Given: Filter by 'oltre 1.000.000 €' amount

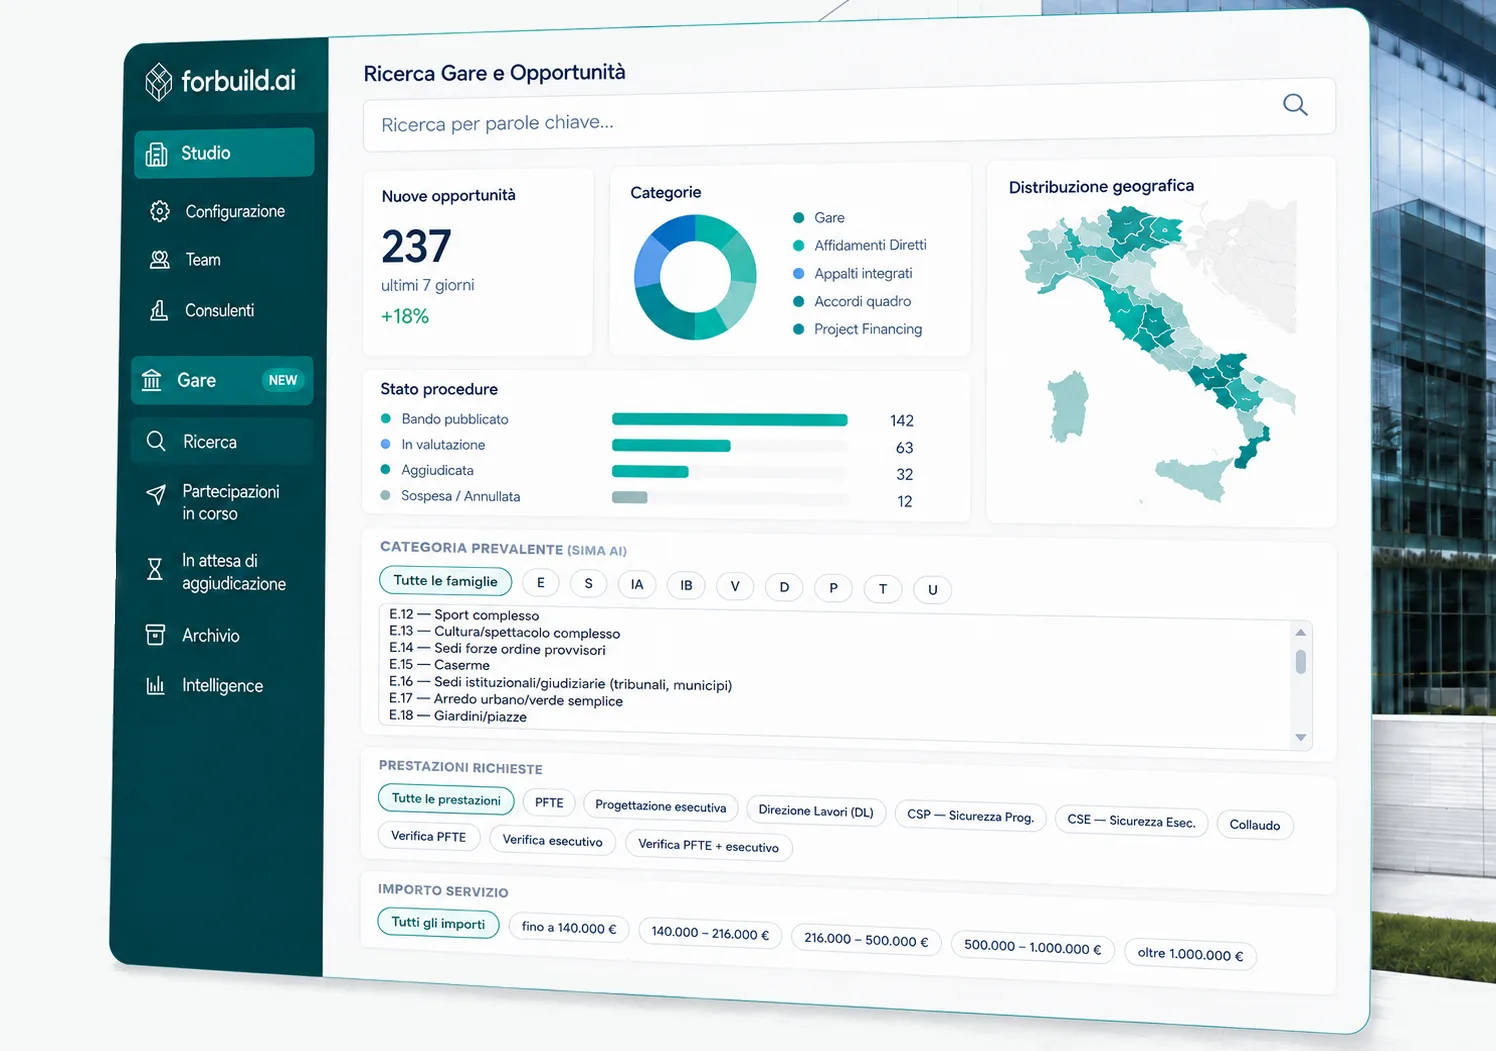Looking at the screenshot, I should click(x=1190, y=954).
